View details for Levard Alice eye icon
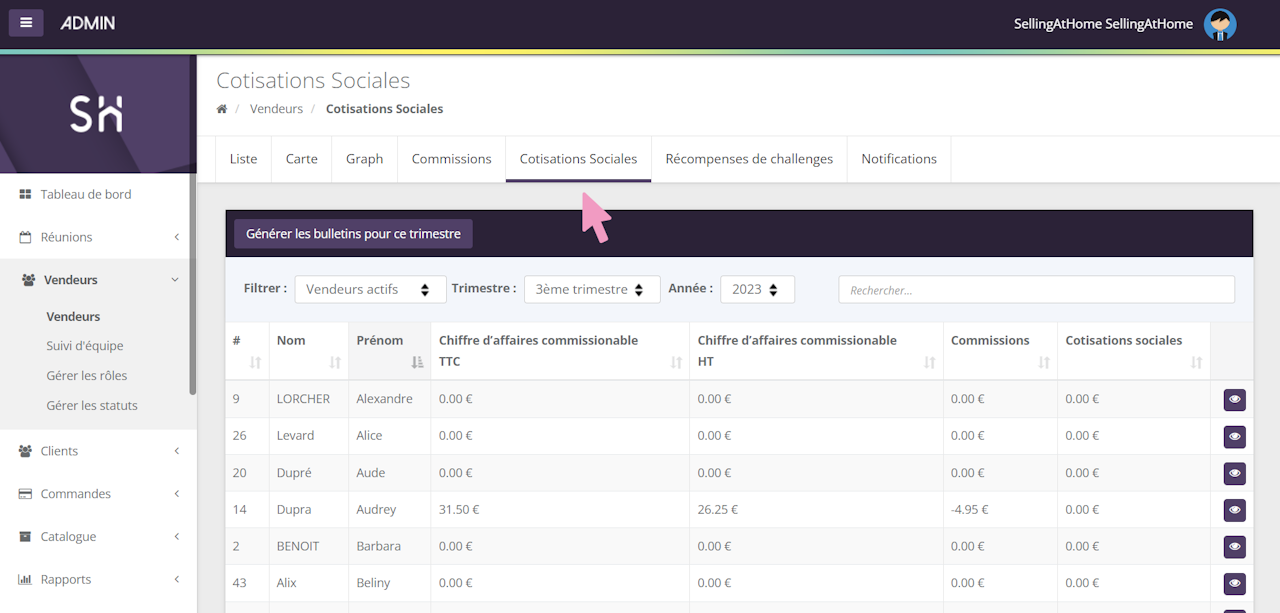Image resolution: width=1280 pixels, height=613 pixels. [x=1235, y=437]
